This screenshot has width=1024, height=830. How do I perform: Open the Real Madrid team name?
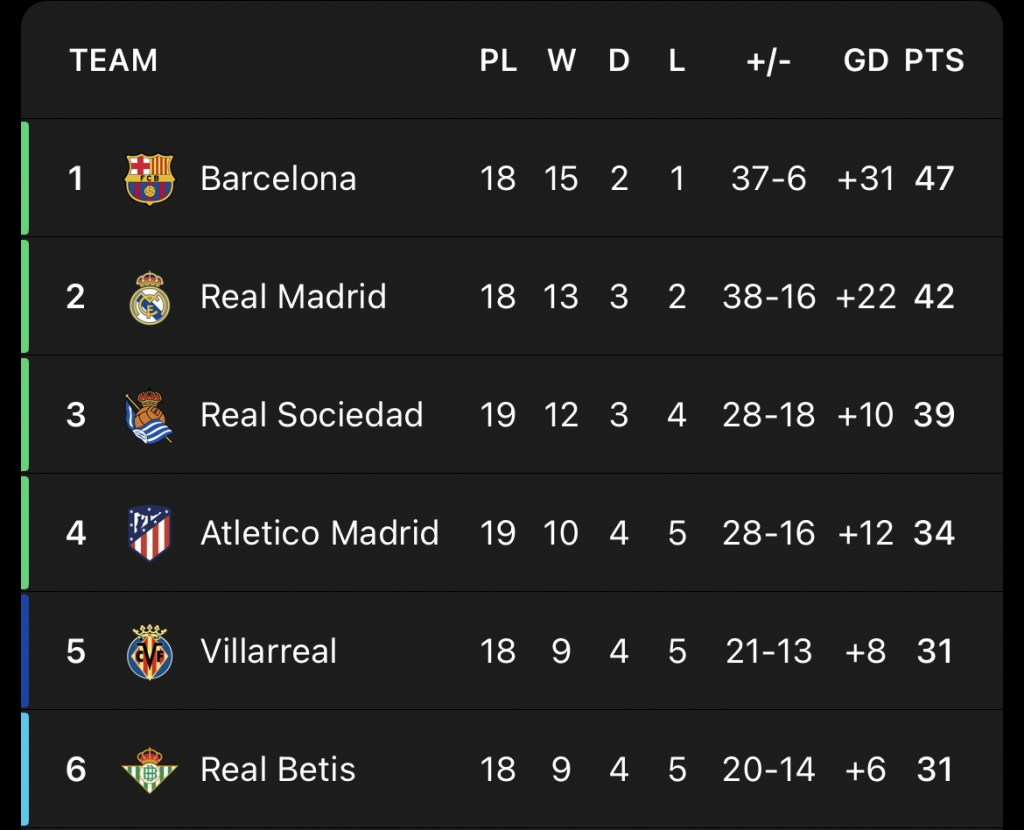point(293,296)
